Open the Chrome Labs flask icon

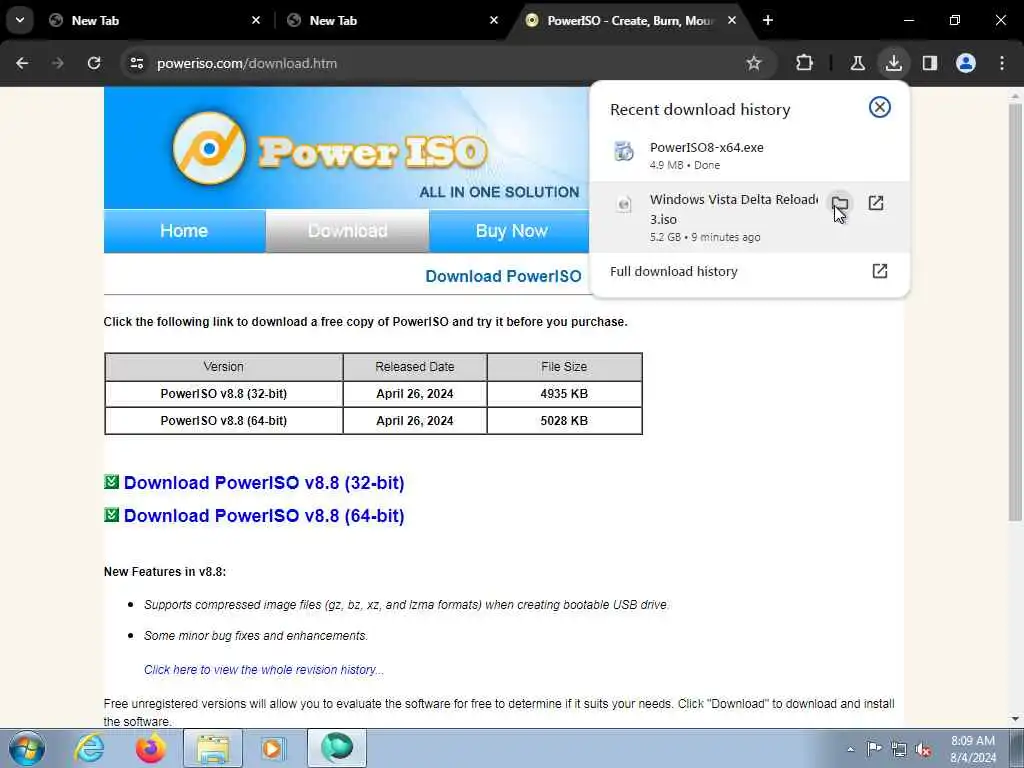click(857, 63)
